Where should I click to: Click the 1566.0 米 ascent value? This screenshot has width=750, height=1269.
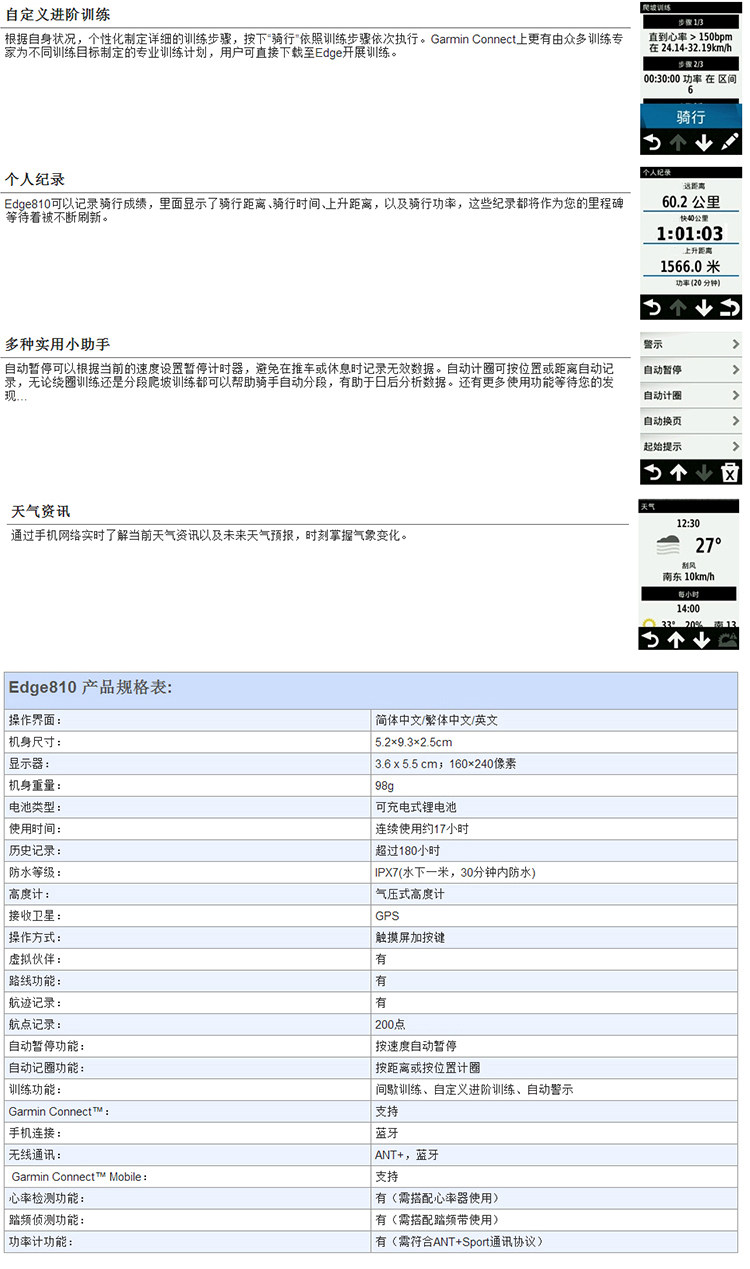tap(691, 266)
